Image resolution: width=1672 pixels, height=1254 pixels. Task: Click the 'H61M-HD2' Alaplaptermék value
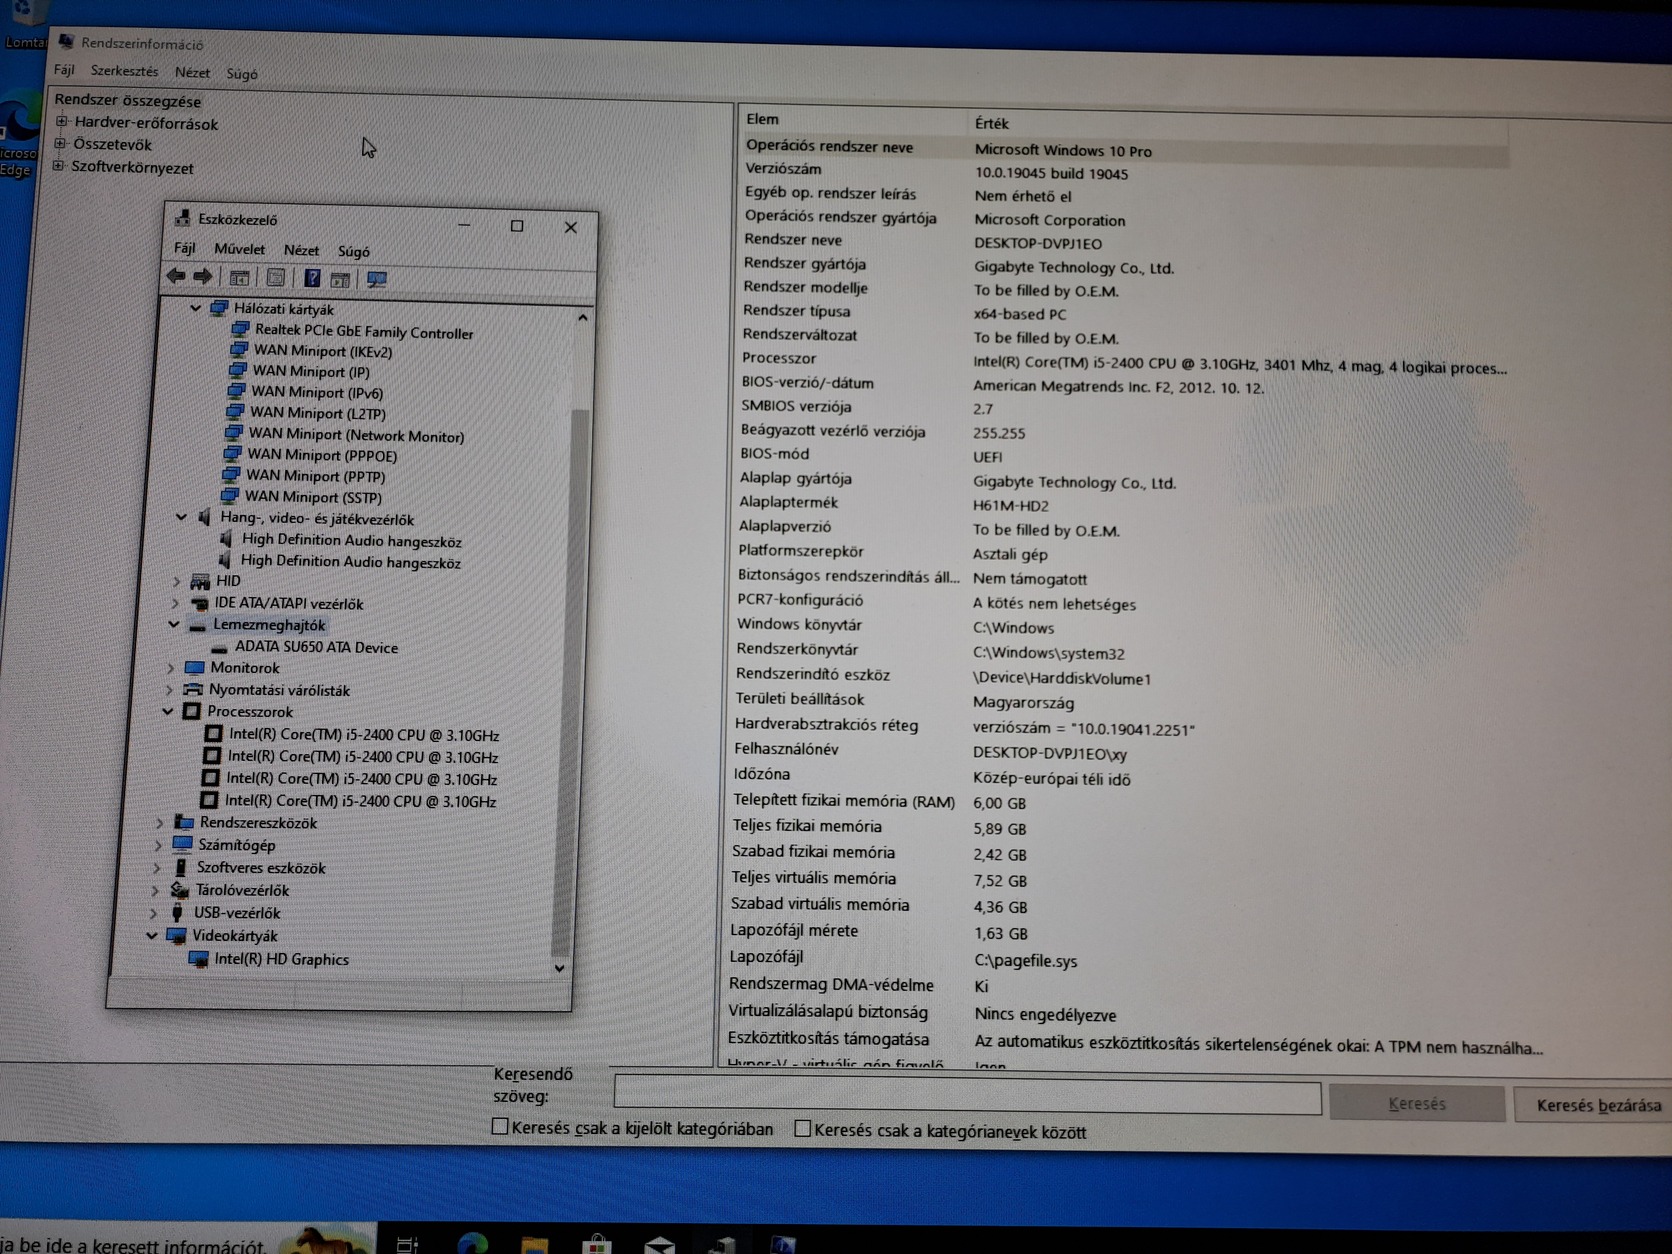1010,506
